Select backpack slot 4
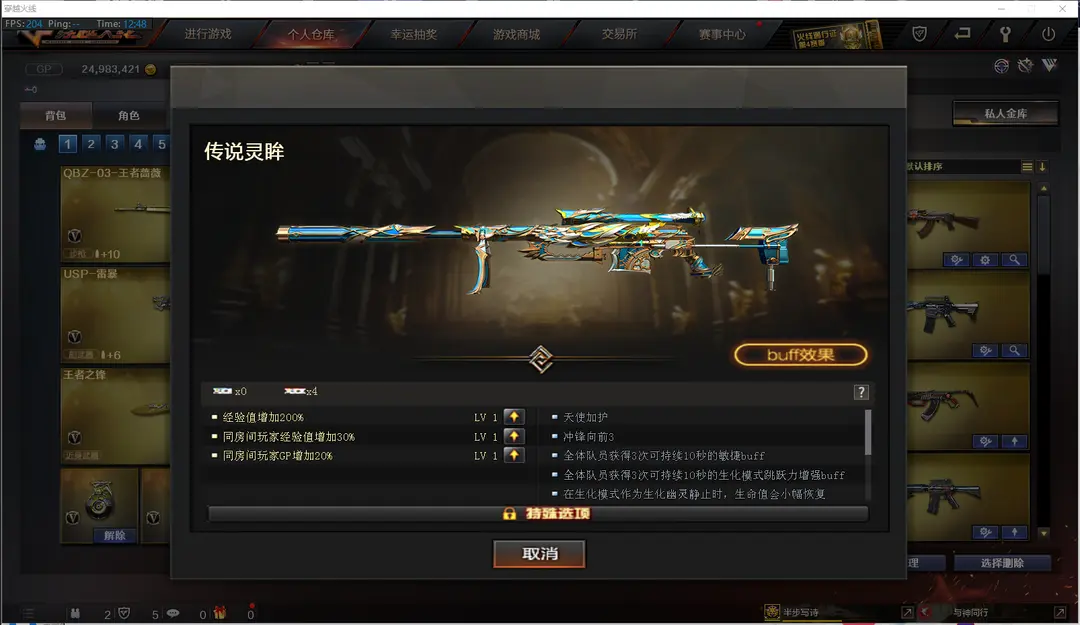The width and height of the screenshot is (1080, 625). tap(138, 144)
